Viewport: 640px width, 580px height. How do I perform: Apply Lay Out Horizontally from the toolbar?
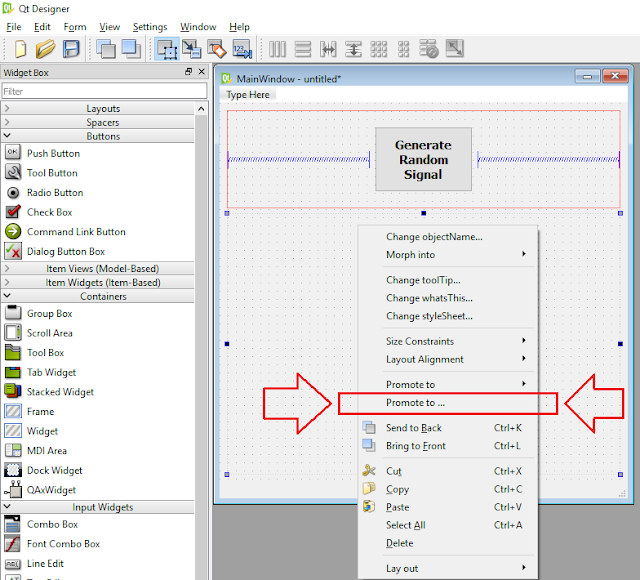pos(278,49)
